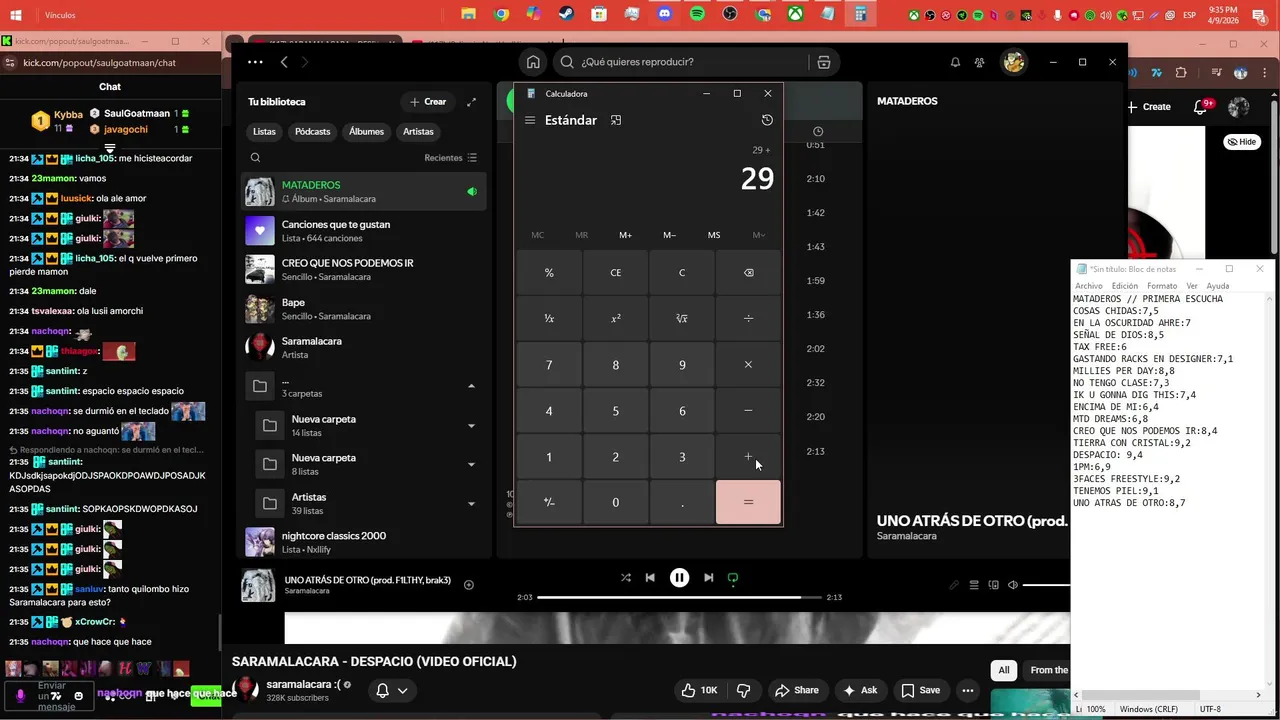Click calculator reciprocal 1/x key
1280x720 pixels.
(549, 319)
